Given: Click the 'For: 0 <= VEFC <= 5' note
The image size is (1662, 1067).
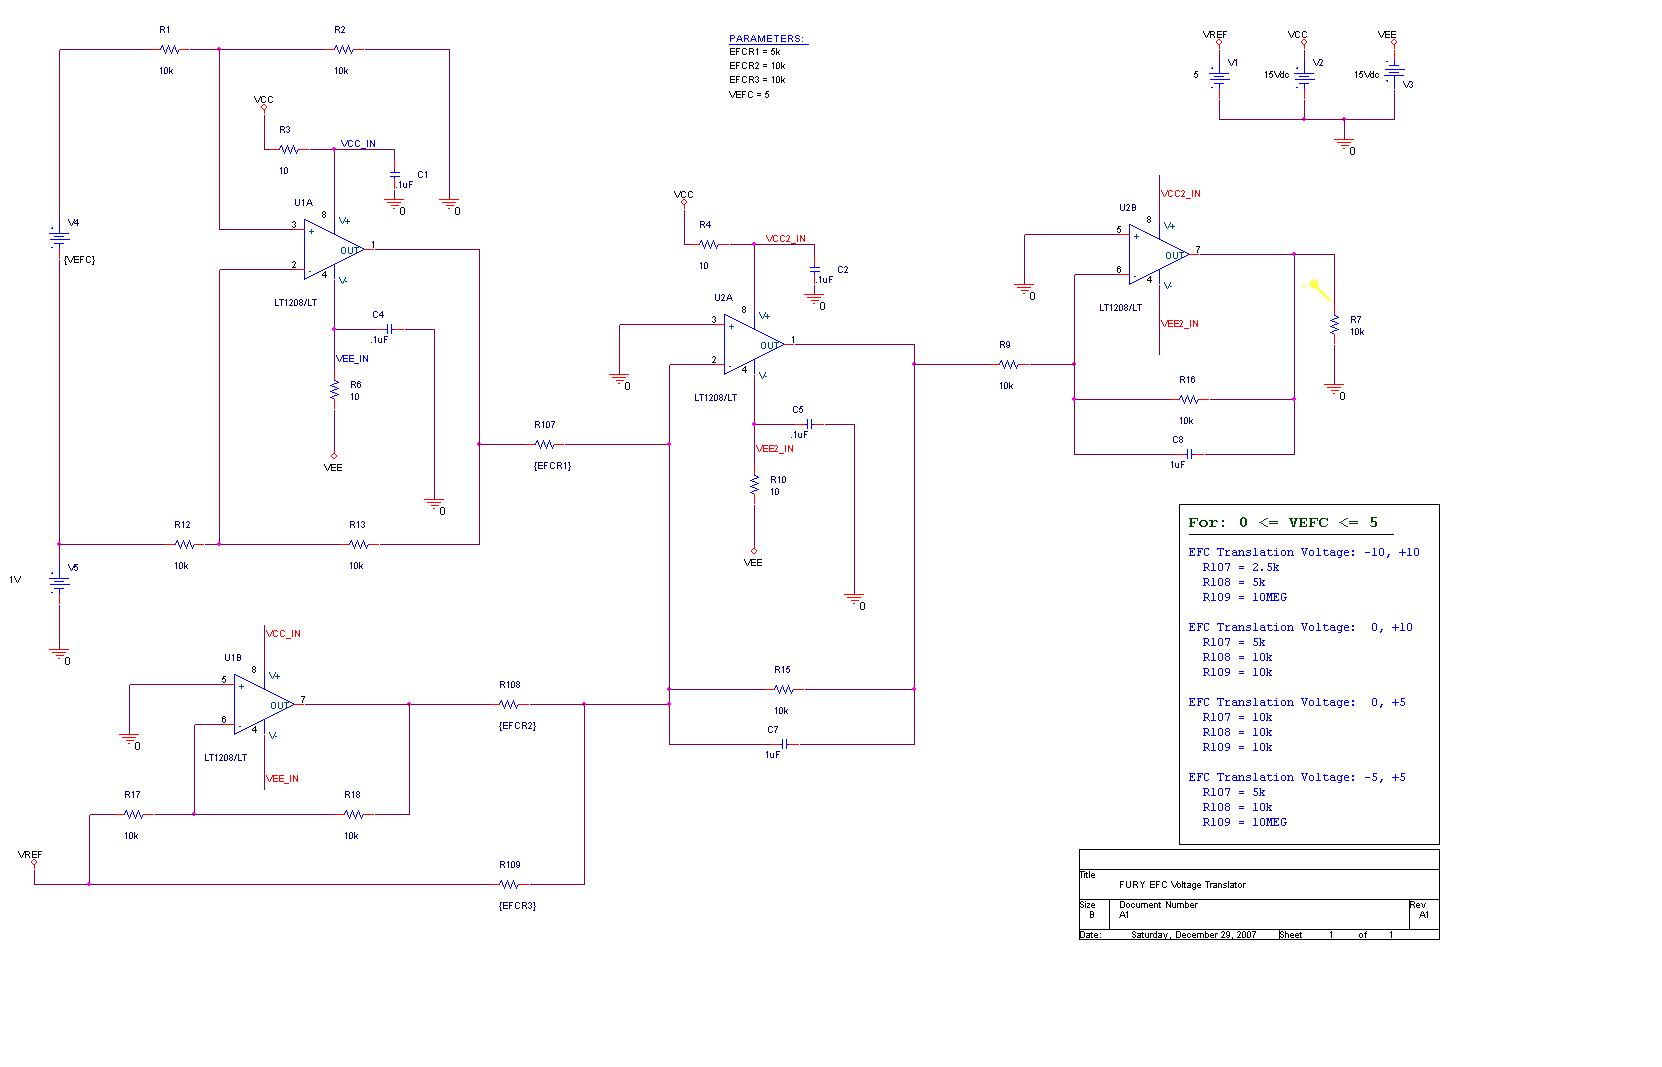Looking at the screenshot, I should tap(1283, 522).
